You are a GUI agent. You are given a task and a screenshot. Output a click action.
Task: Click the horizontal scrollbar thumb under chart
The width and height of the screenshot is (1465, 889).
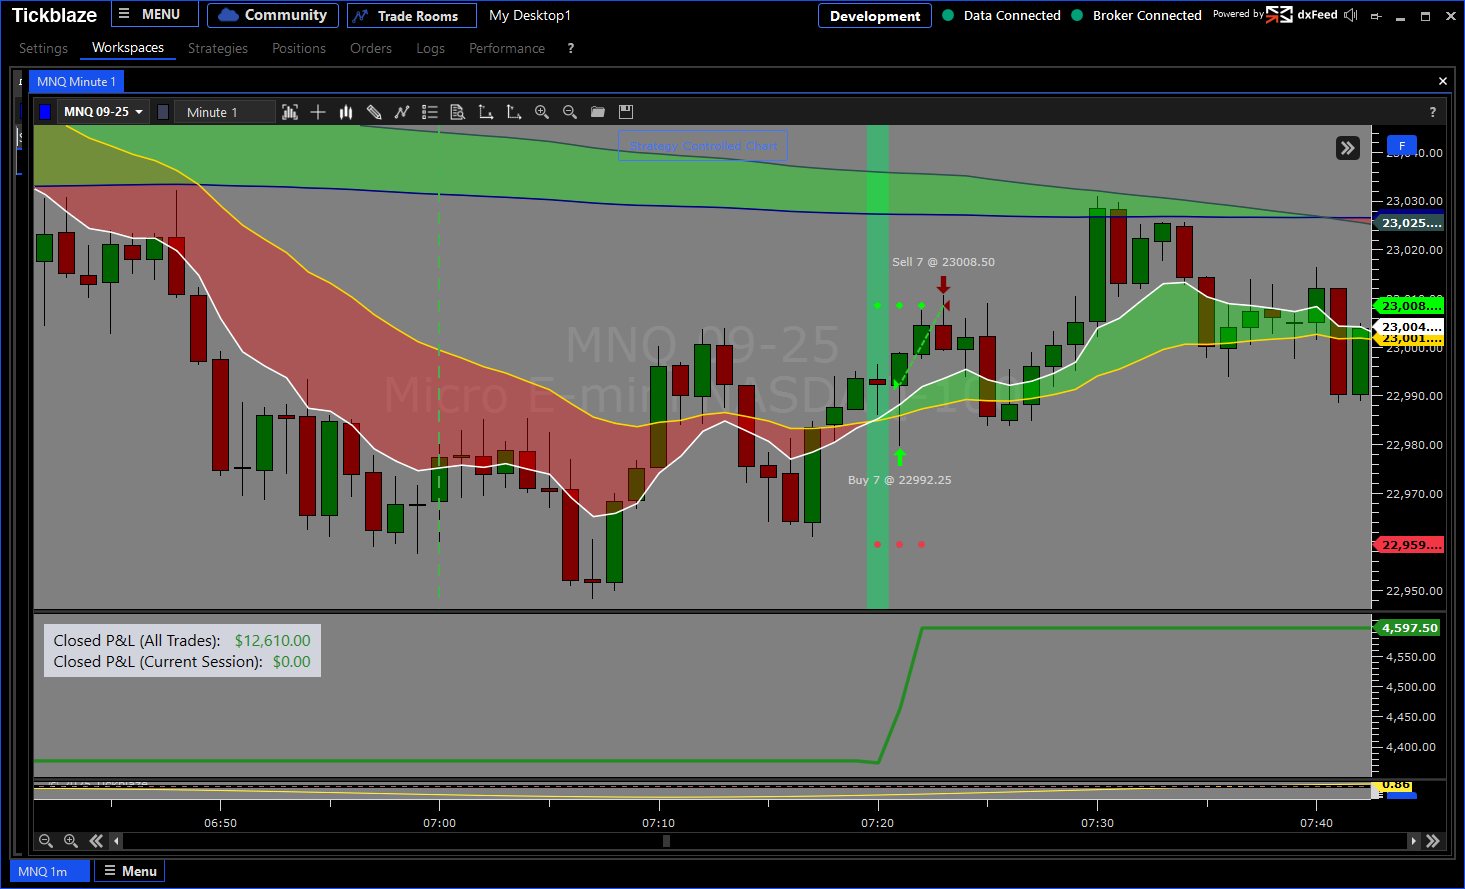point(667,841)
